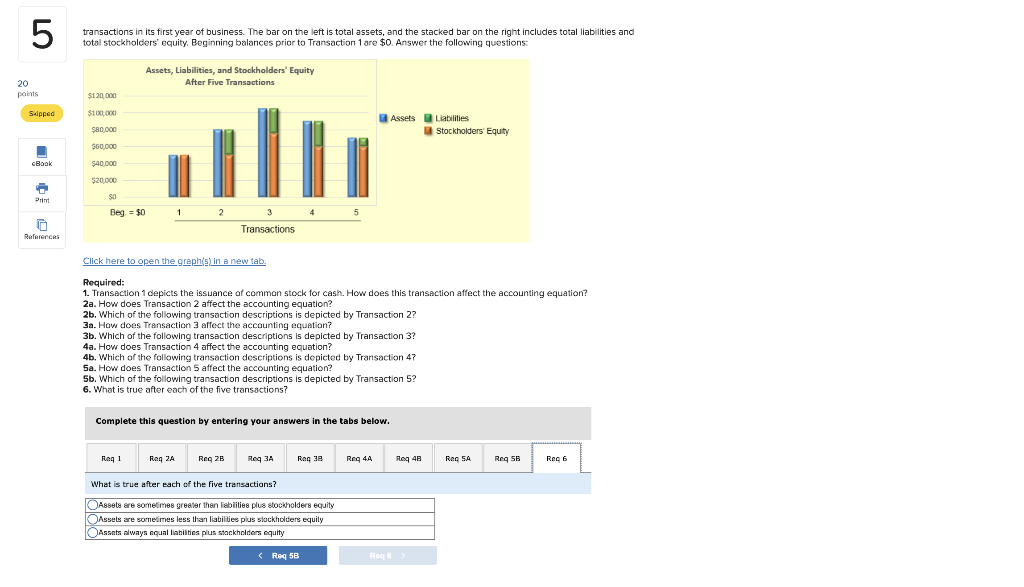Switch to the Req 4A tab

click(358, 458)
